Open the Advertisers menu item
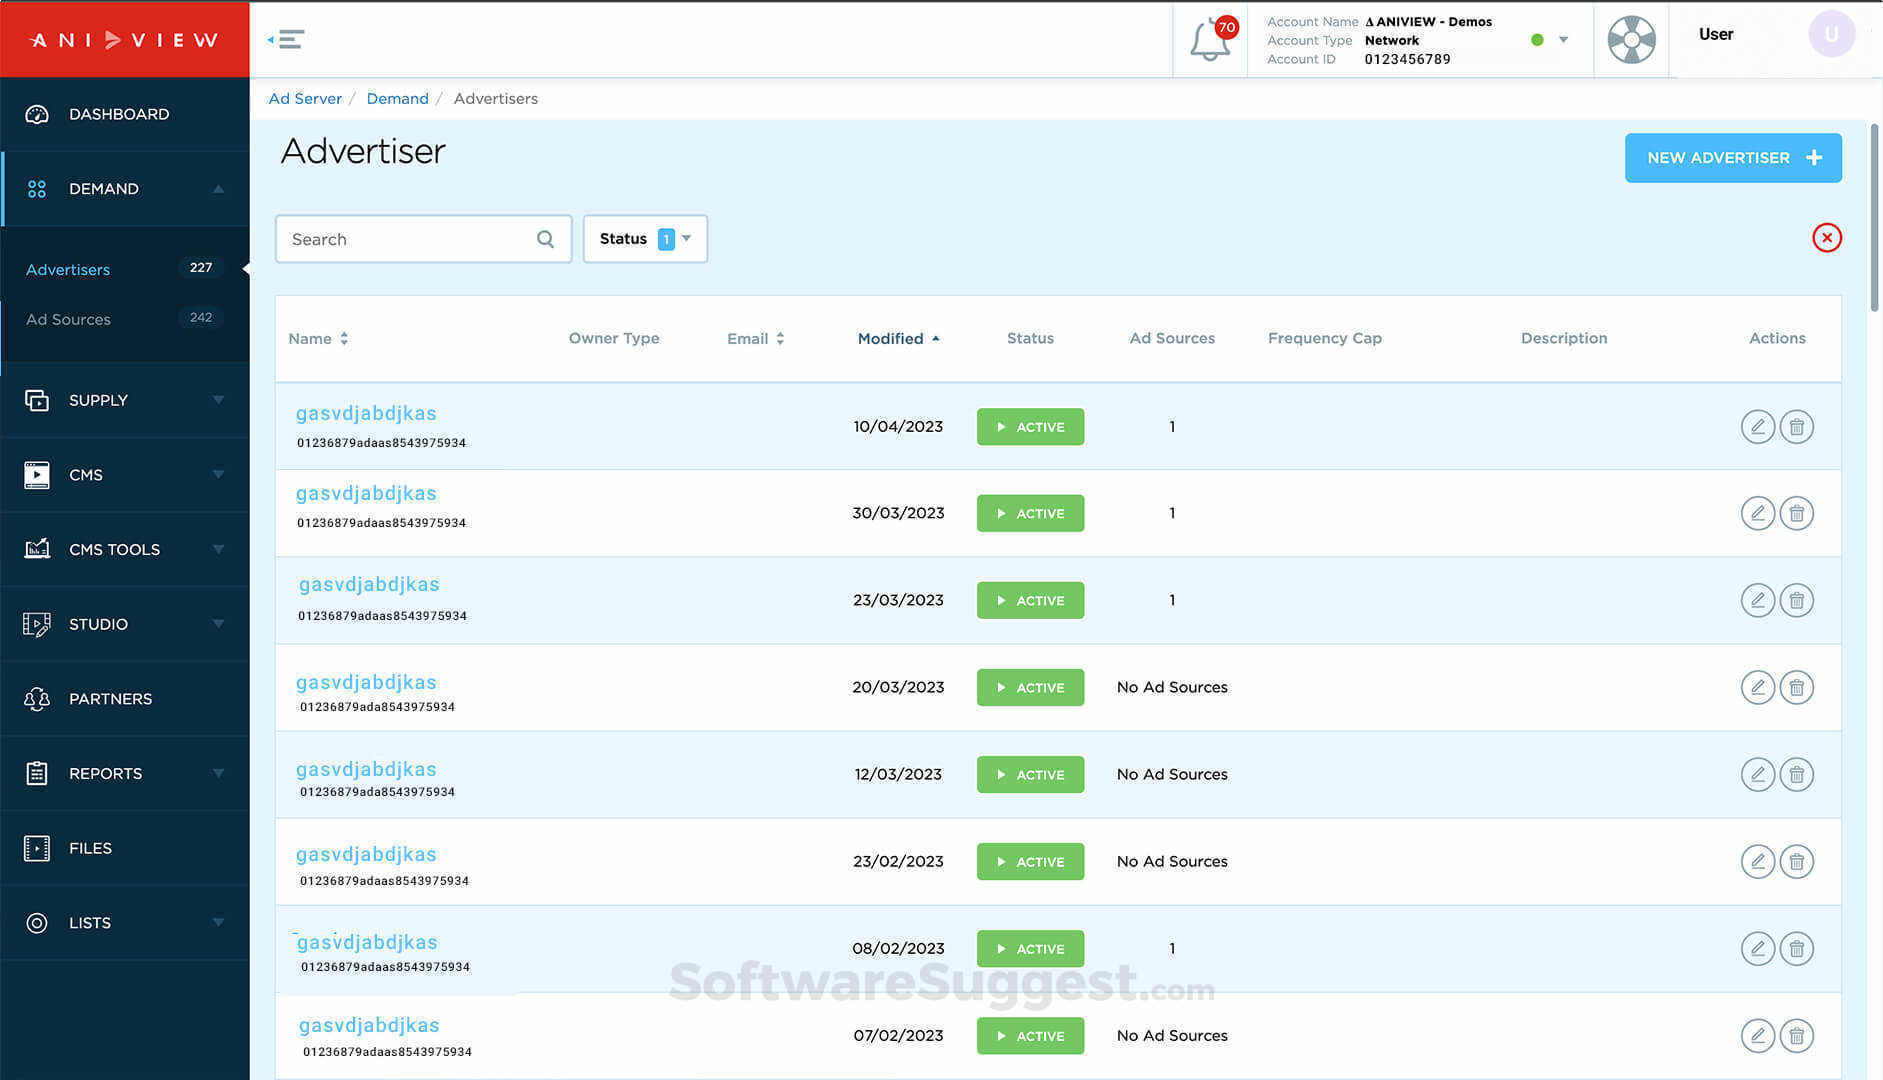The height and width of the screenshot is (1080, 1883). coord(67,269)
